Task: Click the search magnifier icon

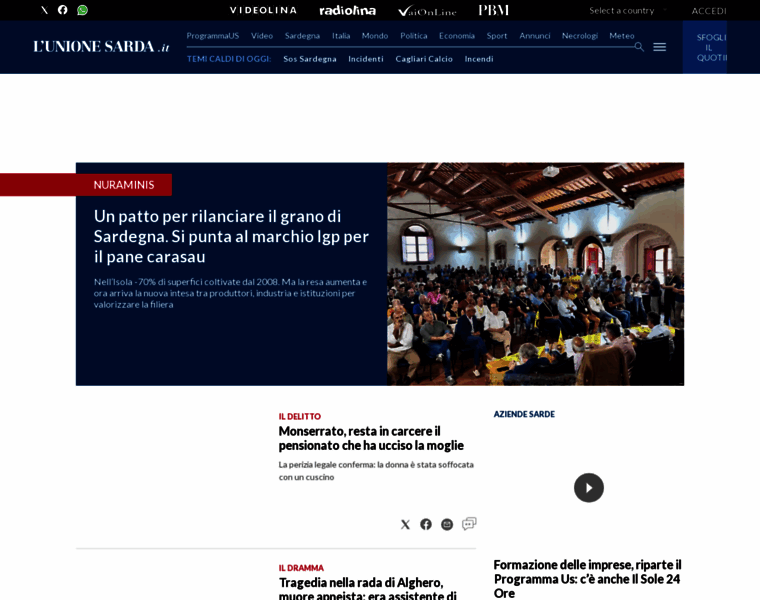Action: click(x=639, y=47)
